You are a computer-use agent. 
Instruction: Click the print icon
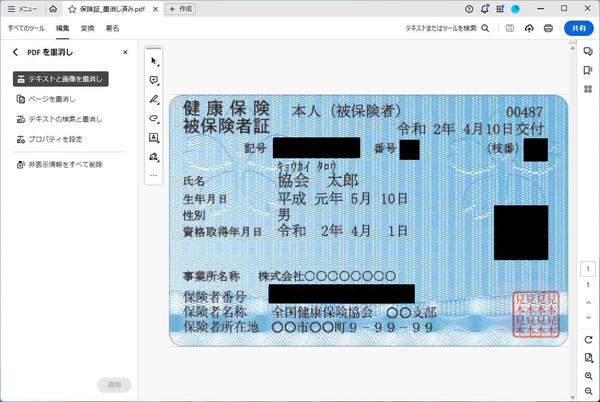pos(548,28)
